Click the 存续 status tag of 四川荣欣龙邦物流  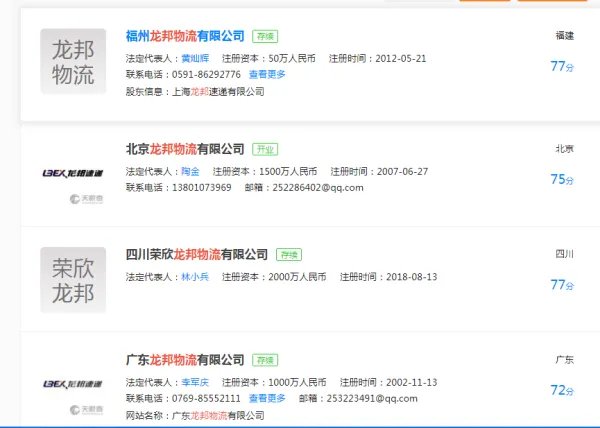click(289, 255)
